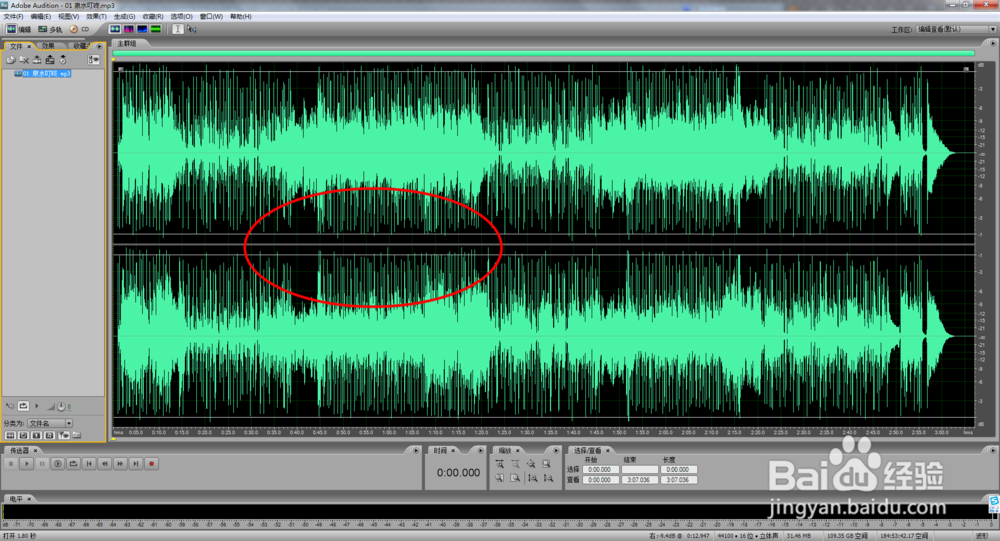Adjust the preview volume knob in Files panel

pos(61,406)
